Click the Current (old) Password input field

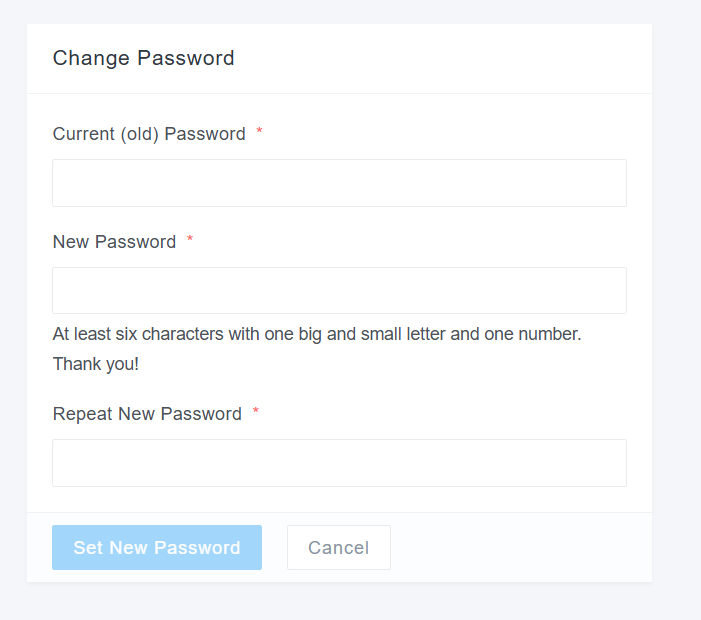(x=339, y=183)
